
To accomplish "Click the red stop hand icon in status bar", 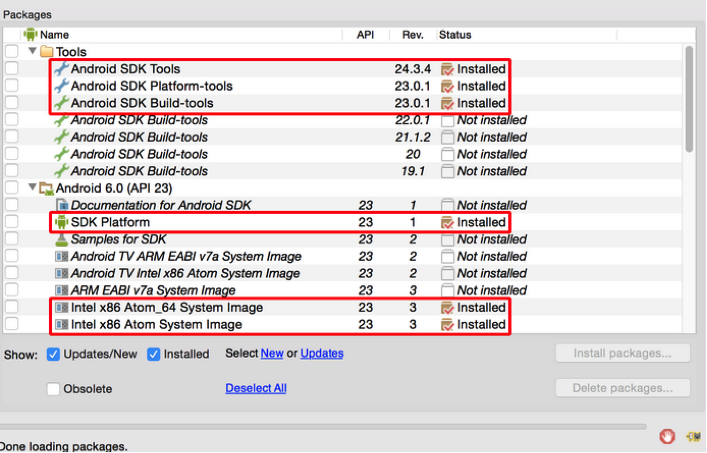I will (667, 436).
